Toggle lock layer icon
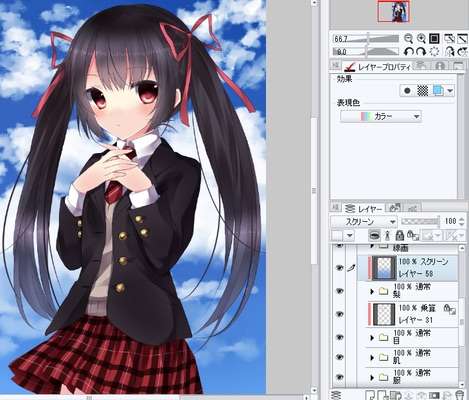 point(399,236)
